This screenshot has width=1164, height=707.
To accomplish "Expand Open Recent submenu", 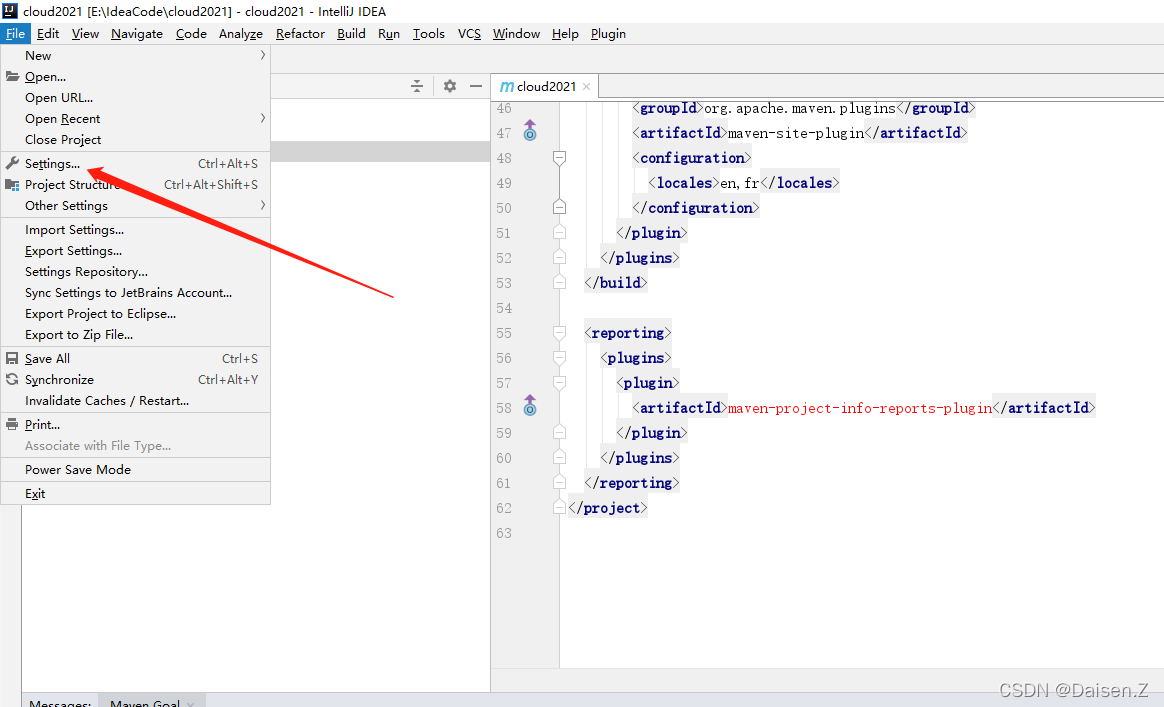I will point(135,119).
